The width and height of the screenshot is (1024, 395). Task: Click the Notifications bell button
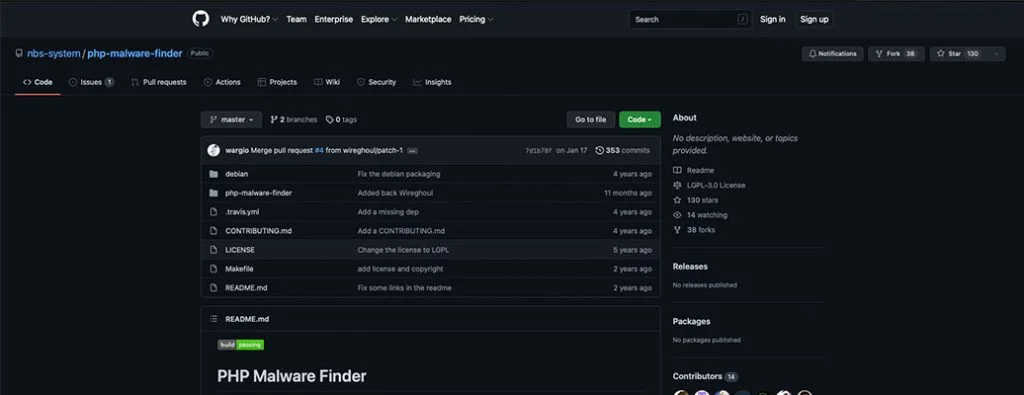(x=833, y=54)
